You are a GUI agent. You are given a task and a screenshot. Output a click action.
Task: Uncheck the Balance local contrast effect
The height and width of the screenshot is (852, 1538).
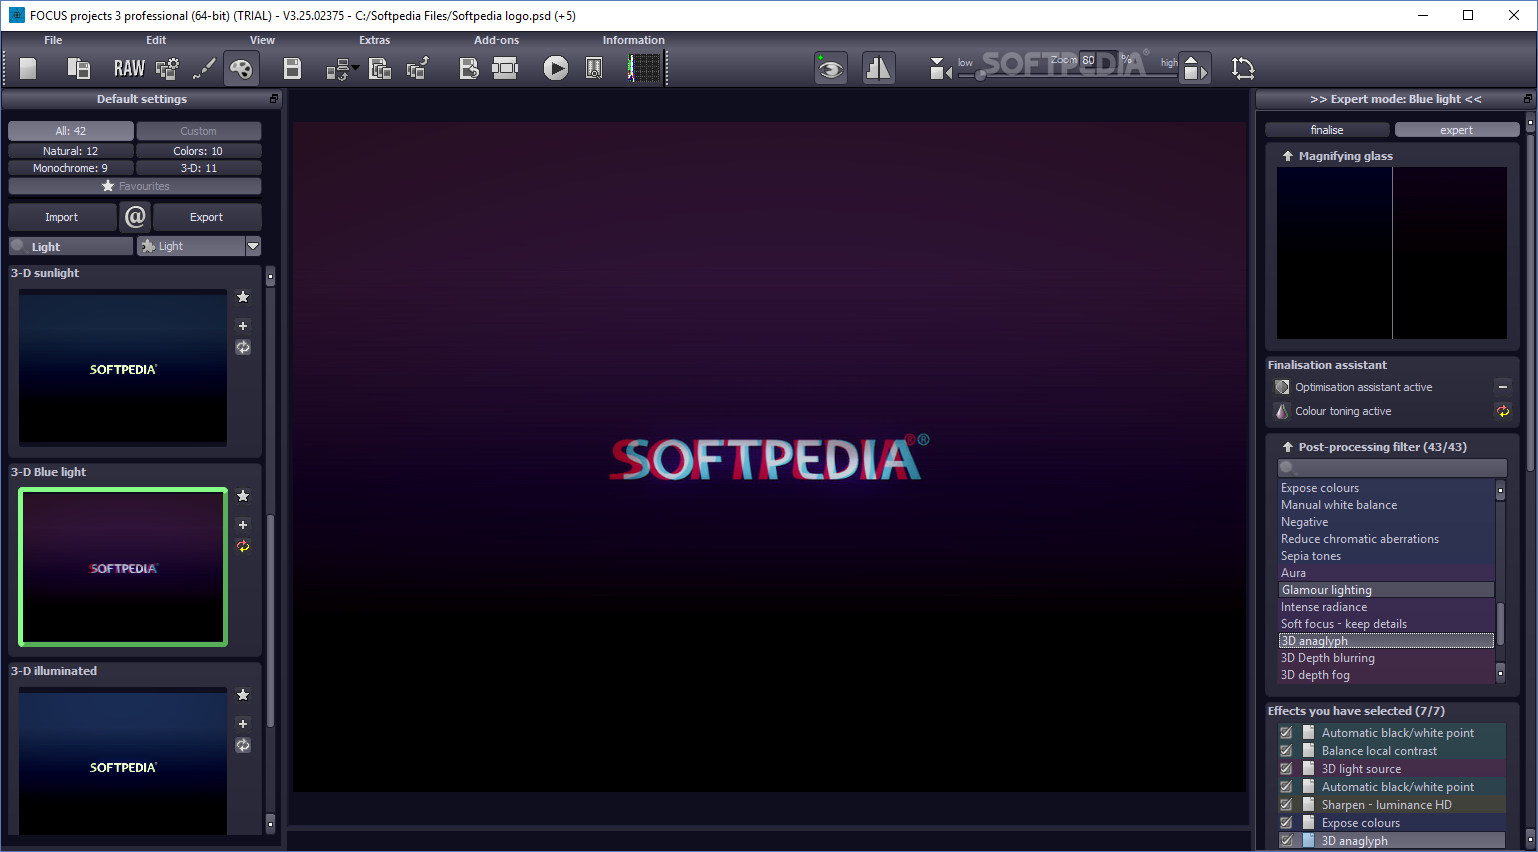(1286, 751)
